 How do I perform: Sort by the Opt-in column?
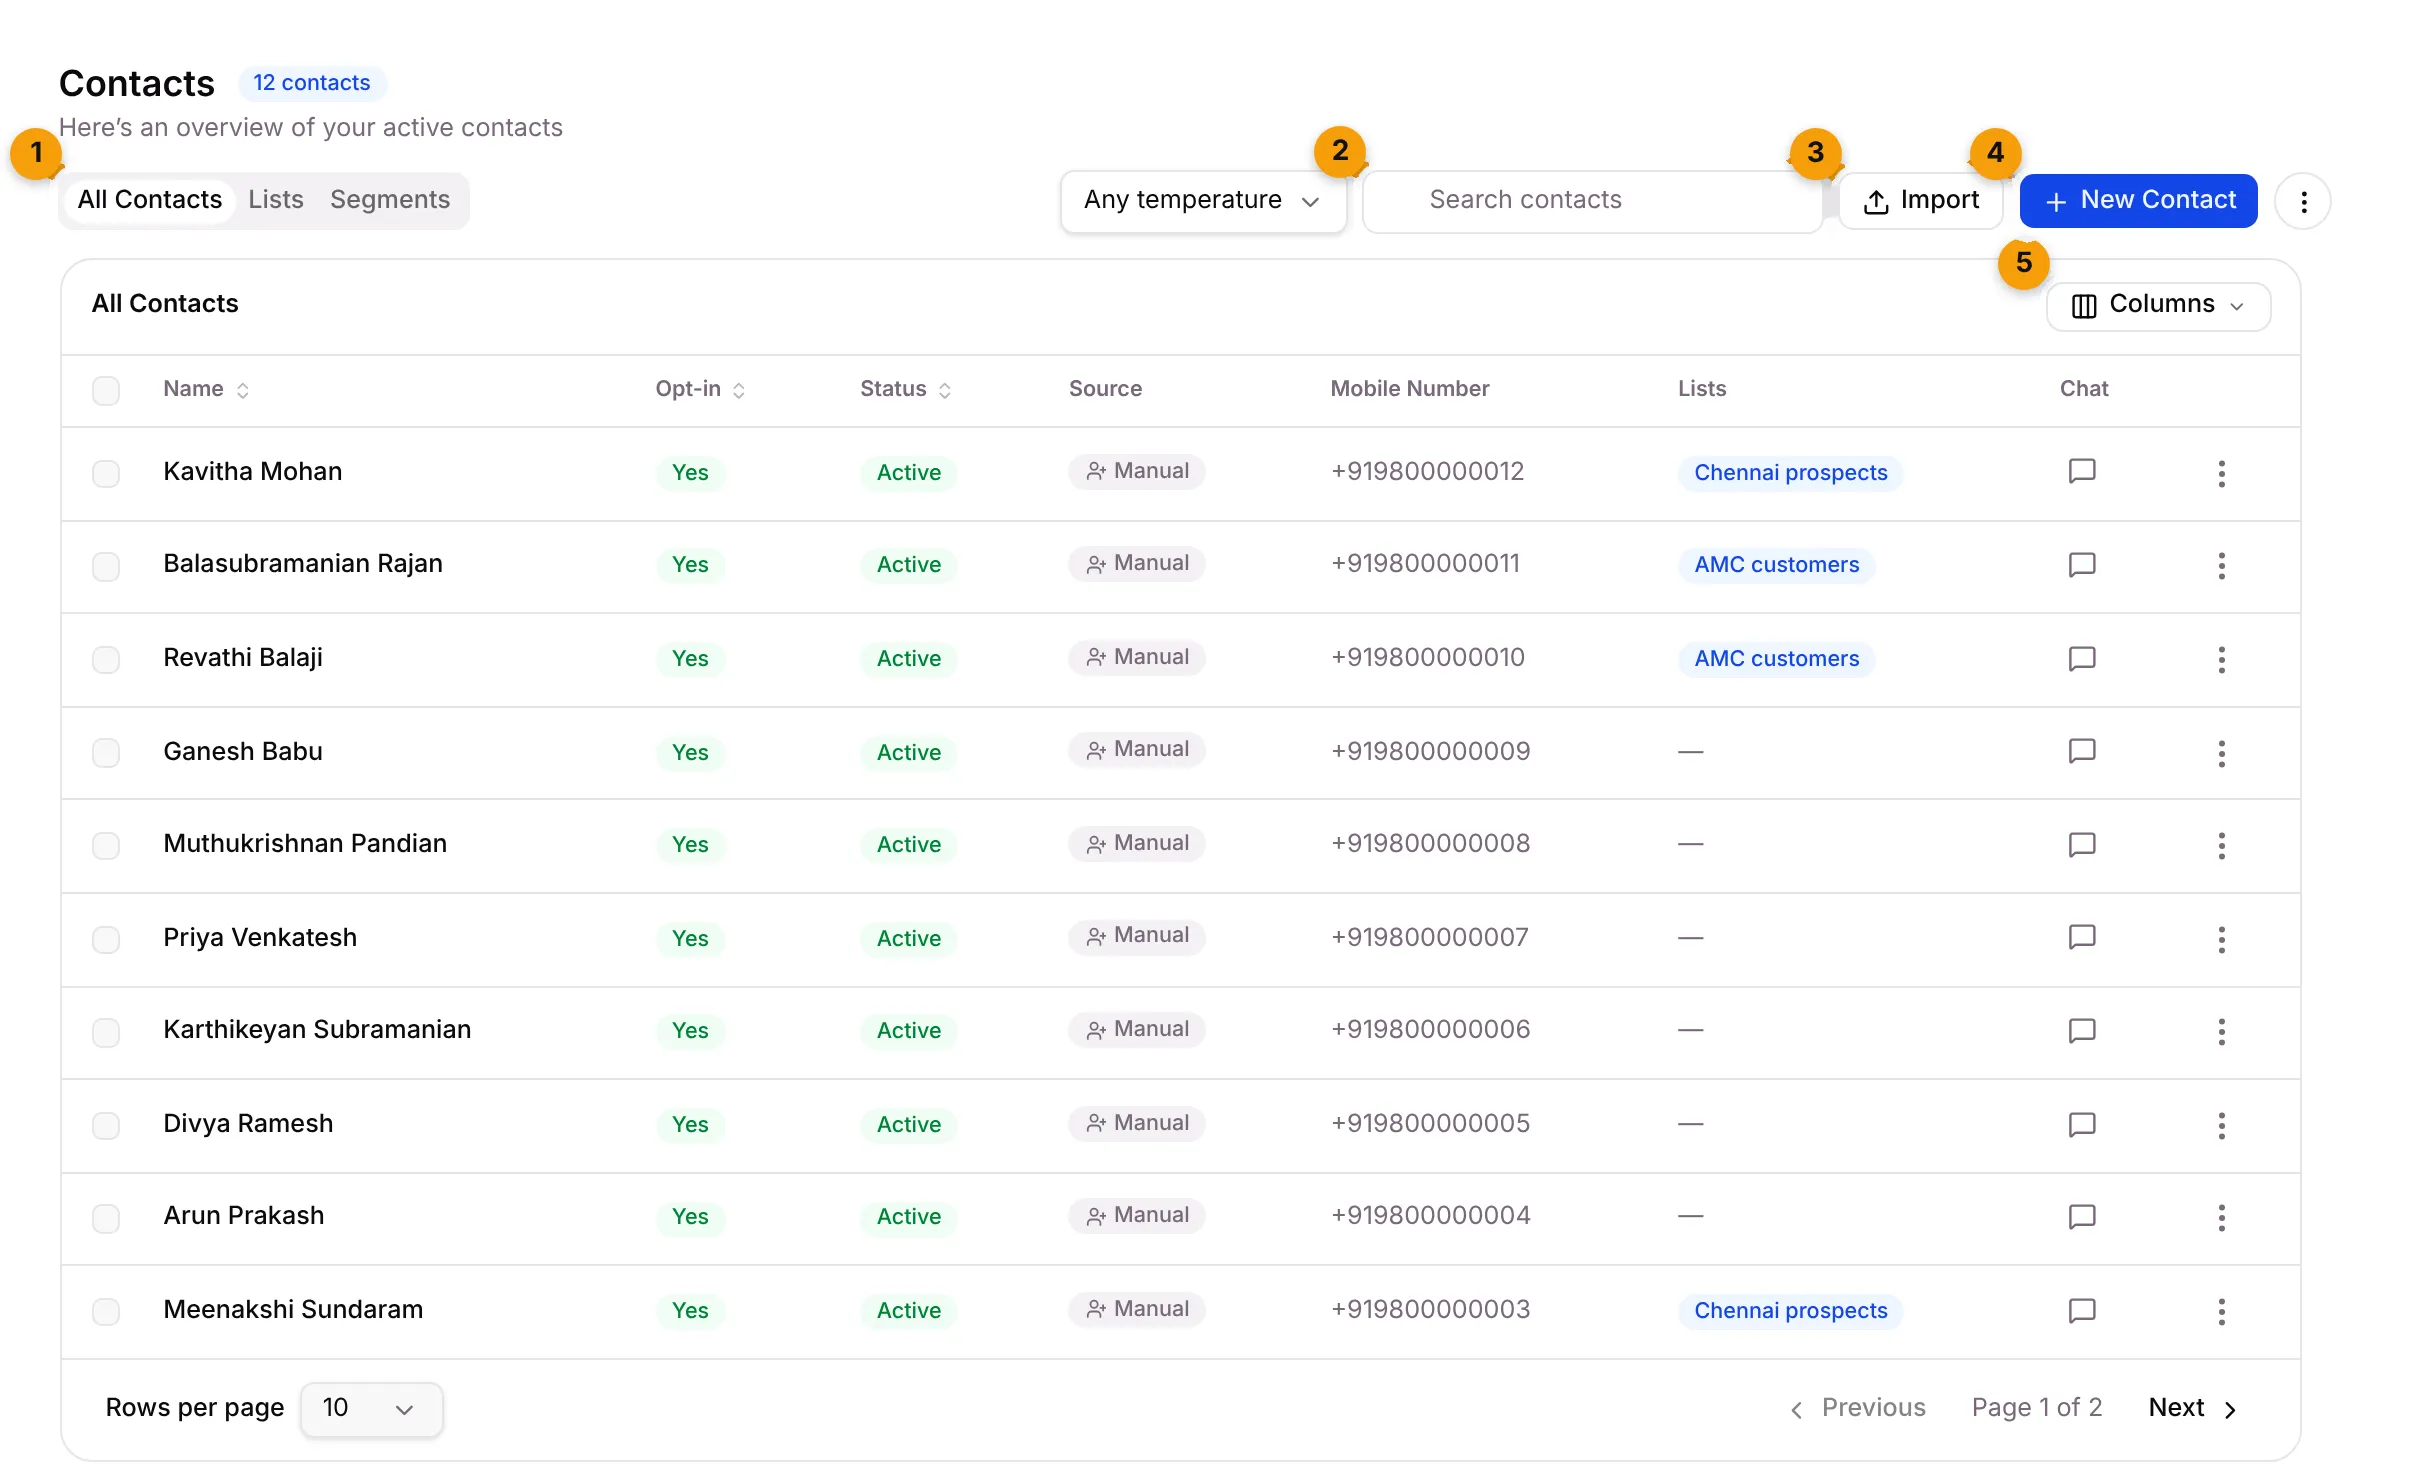point(700,389)
